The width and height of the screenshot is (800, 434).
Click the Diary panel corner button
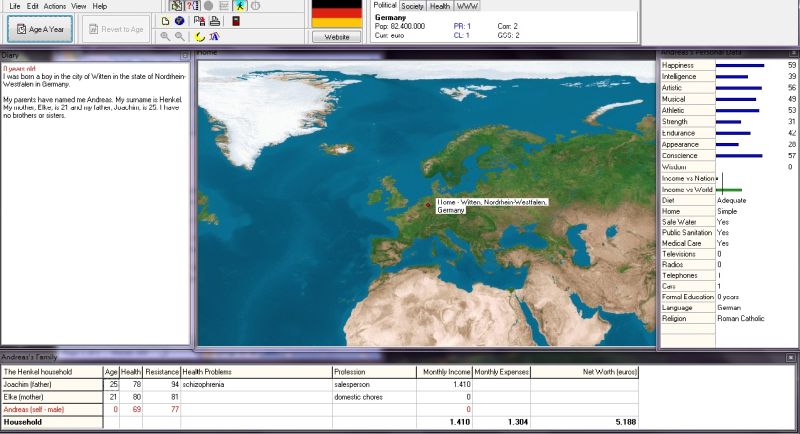pos(185,55)
